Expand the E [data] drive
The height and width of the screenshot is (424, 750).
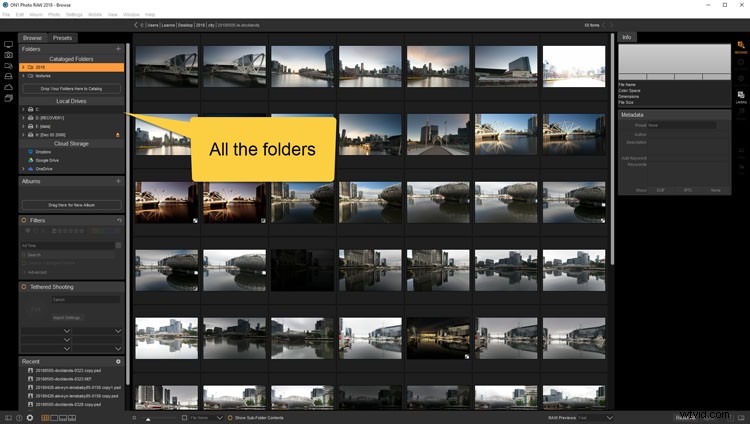pos(23,126)
